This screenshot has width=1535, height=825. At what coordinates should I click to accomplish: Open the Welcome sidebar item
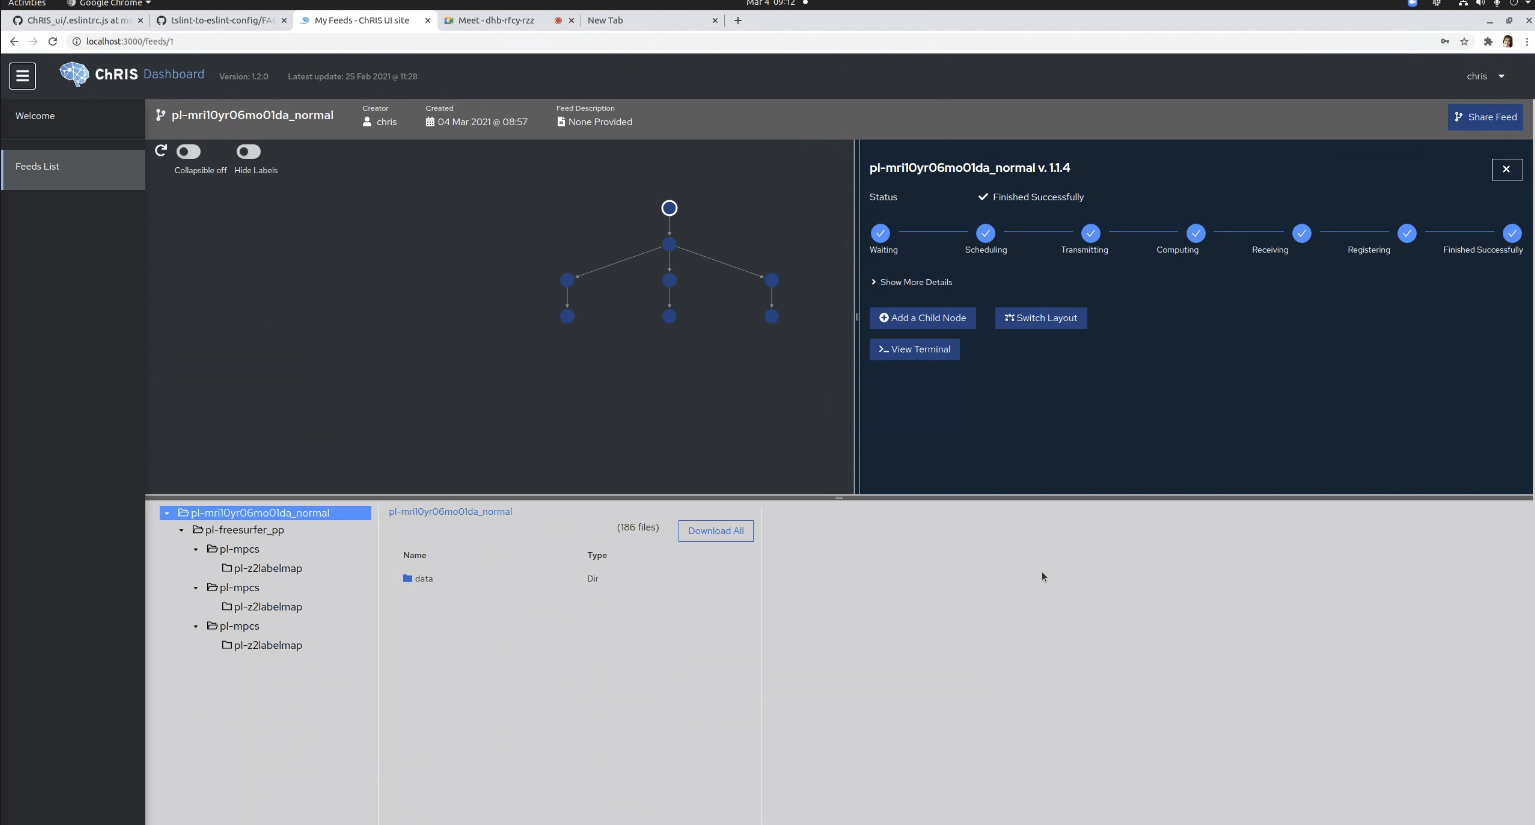click(x=73, y=116)
